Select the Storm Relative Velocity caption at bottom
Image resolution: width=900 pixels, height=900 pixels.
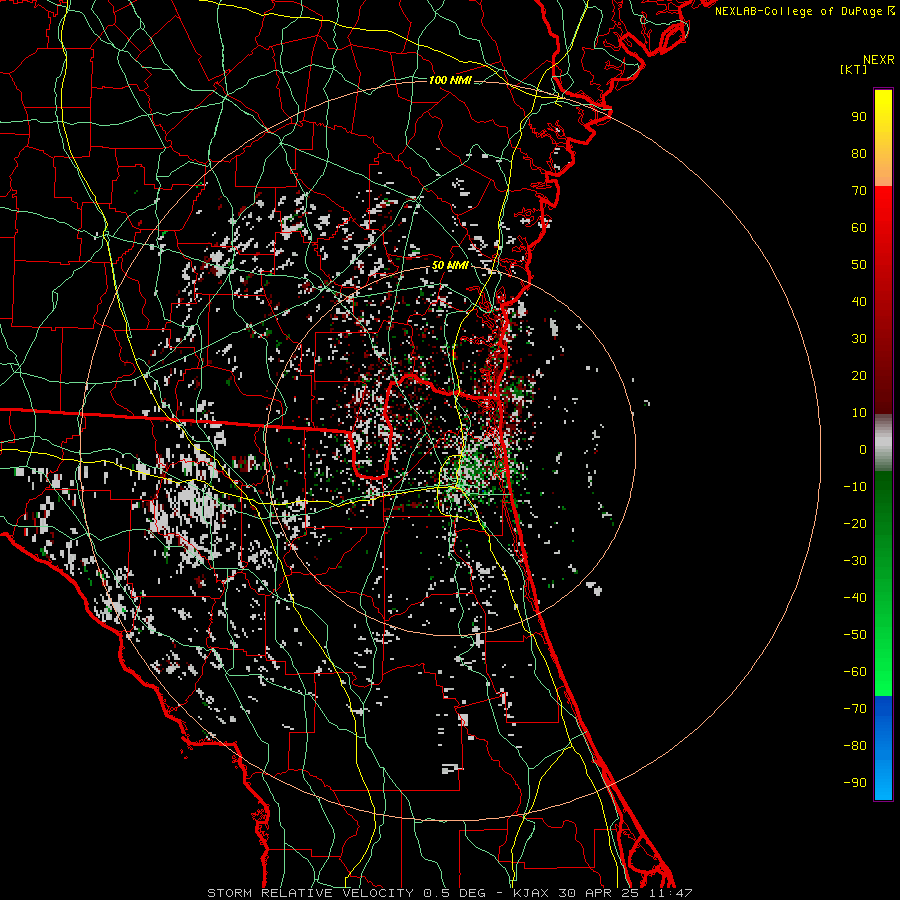point(449,893)
